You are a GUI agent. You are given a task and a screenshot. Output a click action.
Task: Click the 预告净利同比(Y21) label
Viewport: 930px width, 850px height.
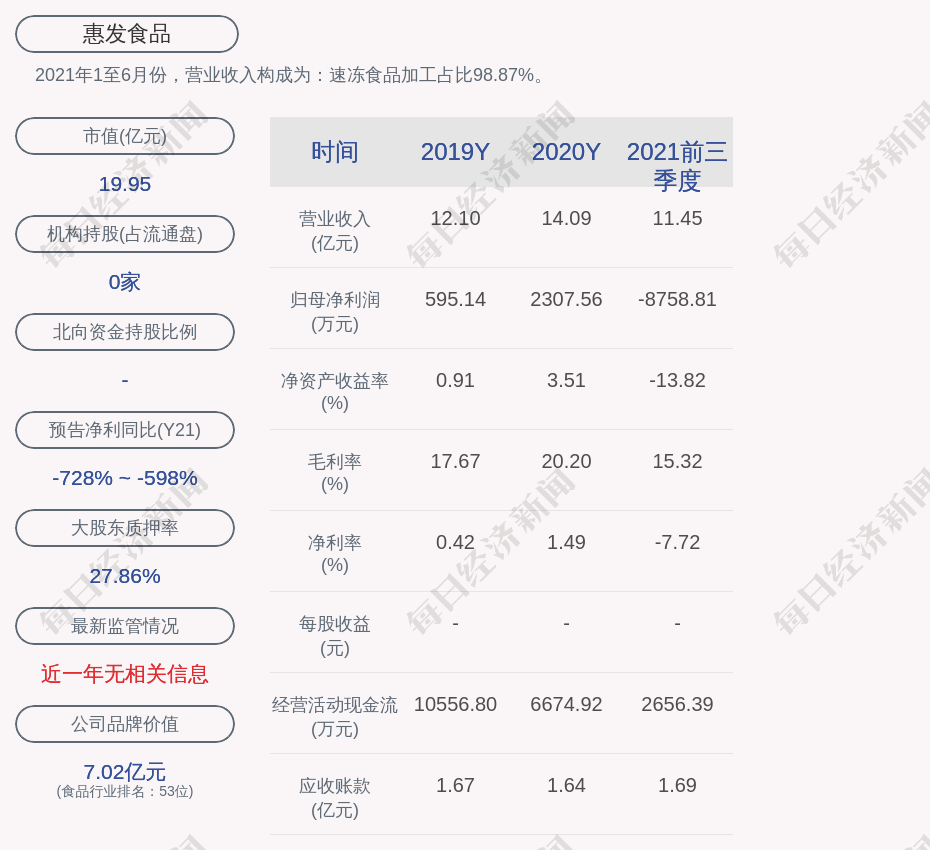(125, 430)
